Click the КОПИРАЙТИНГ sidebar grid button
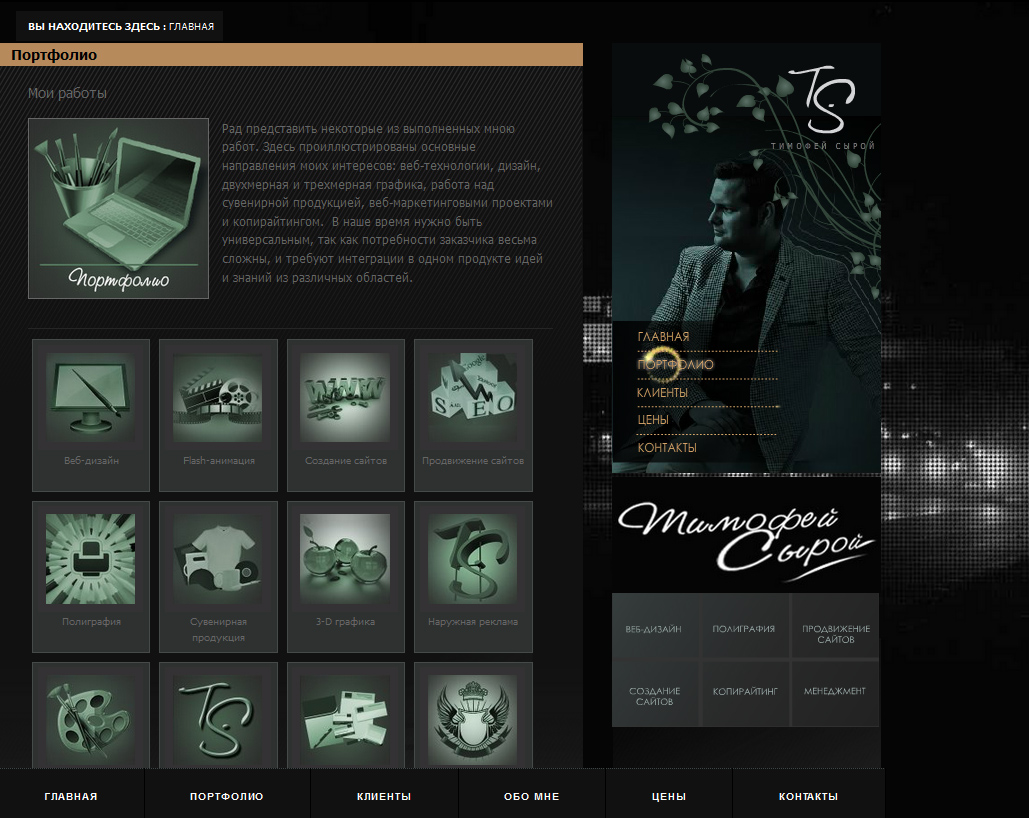Viewport: 1029px width, 818px height. pos(744,695)
